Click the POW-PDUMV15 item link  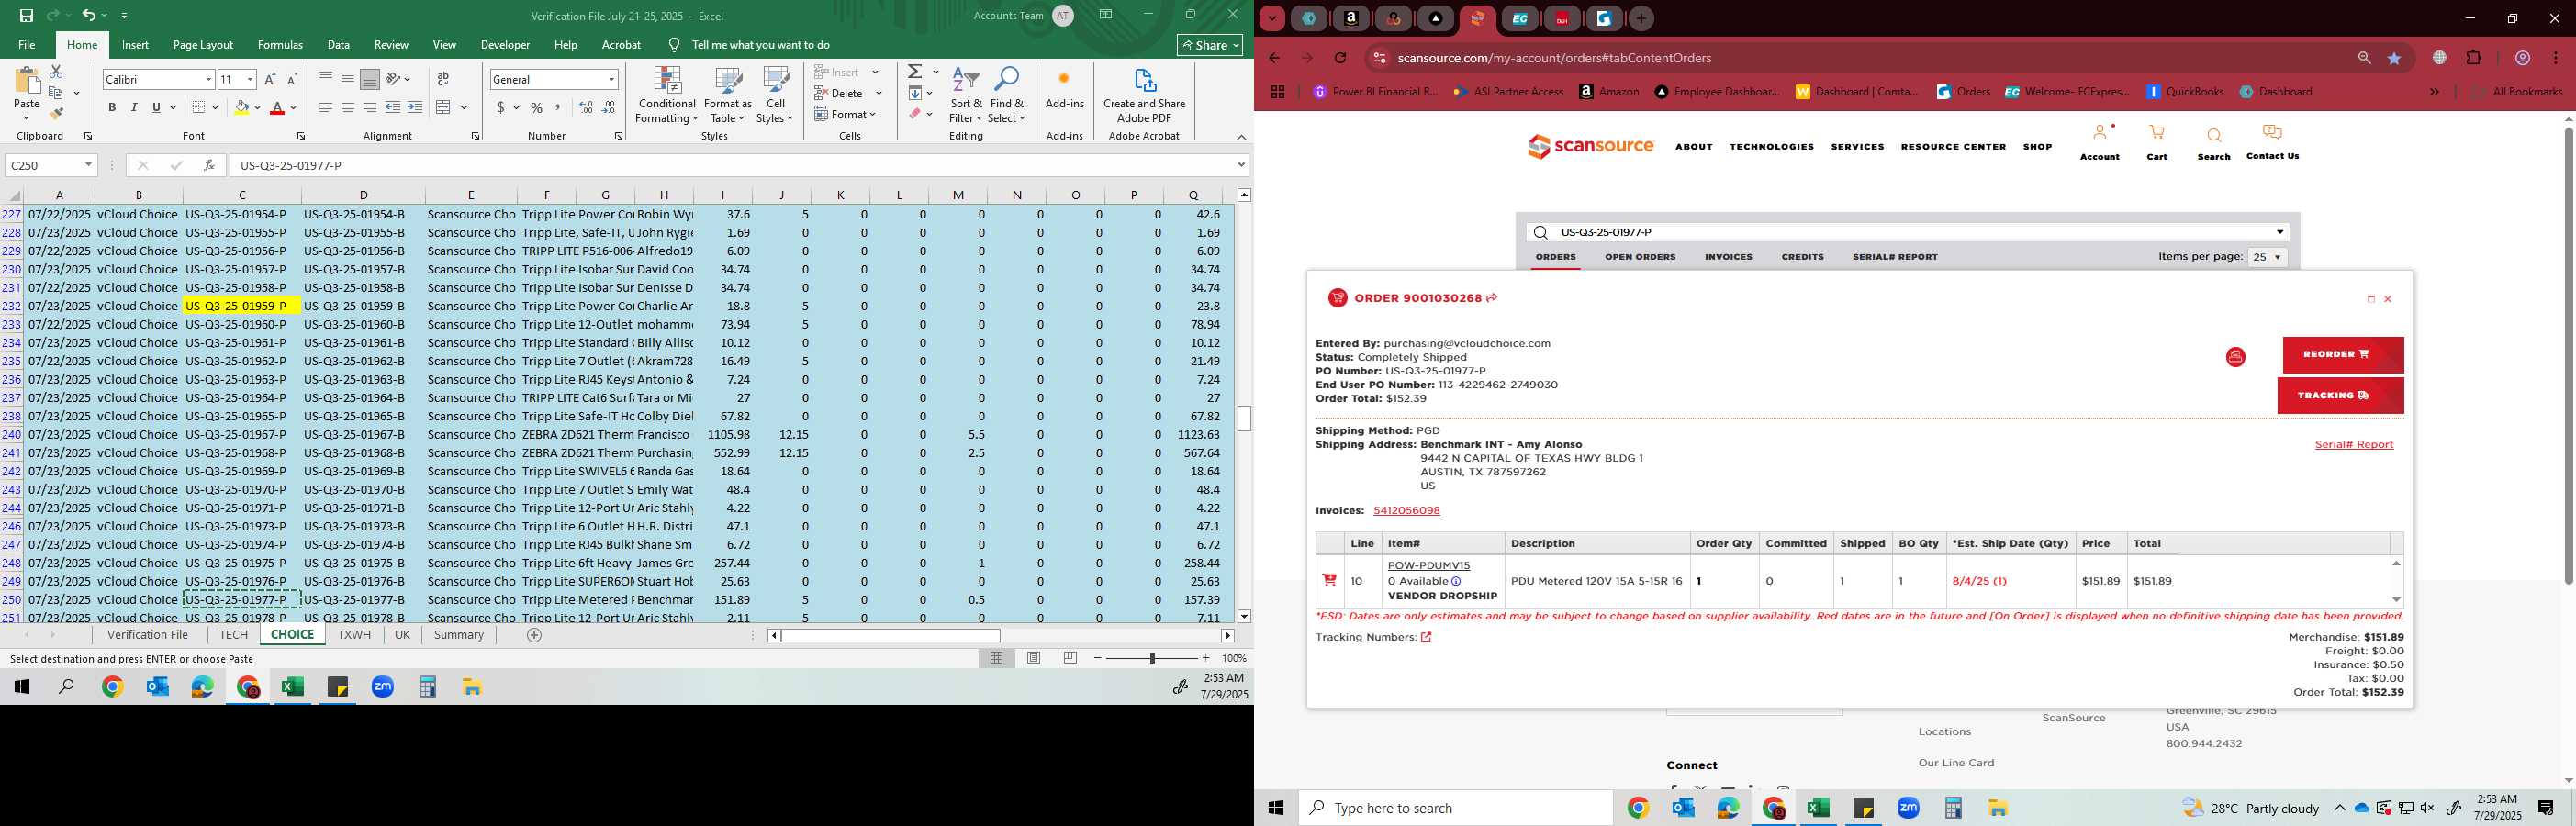tap(1428, 566)
